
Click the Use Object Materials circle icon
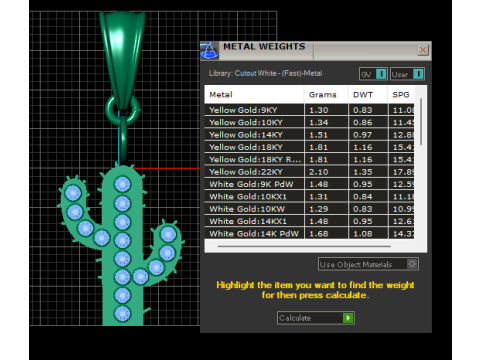click(x=412, y=264)
